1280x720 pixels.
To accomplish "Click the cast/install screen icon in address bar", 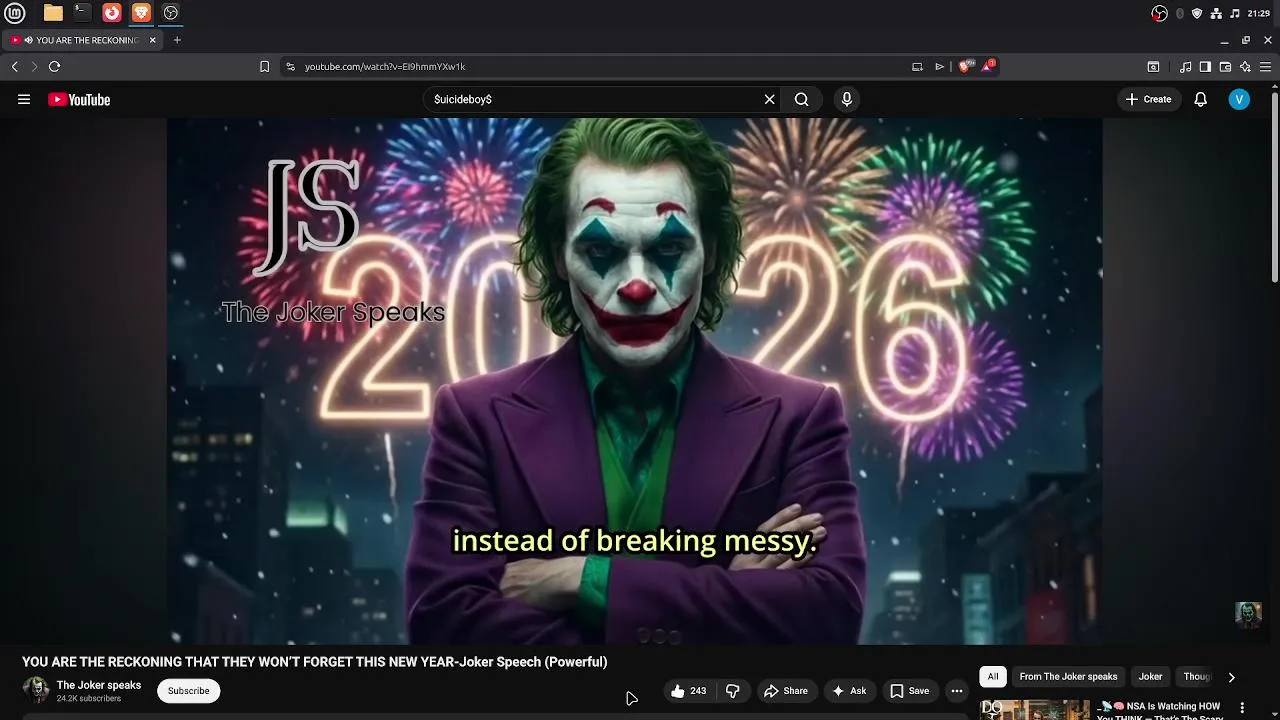I will tap(917, 66).
